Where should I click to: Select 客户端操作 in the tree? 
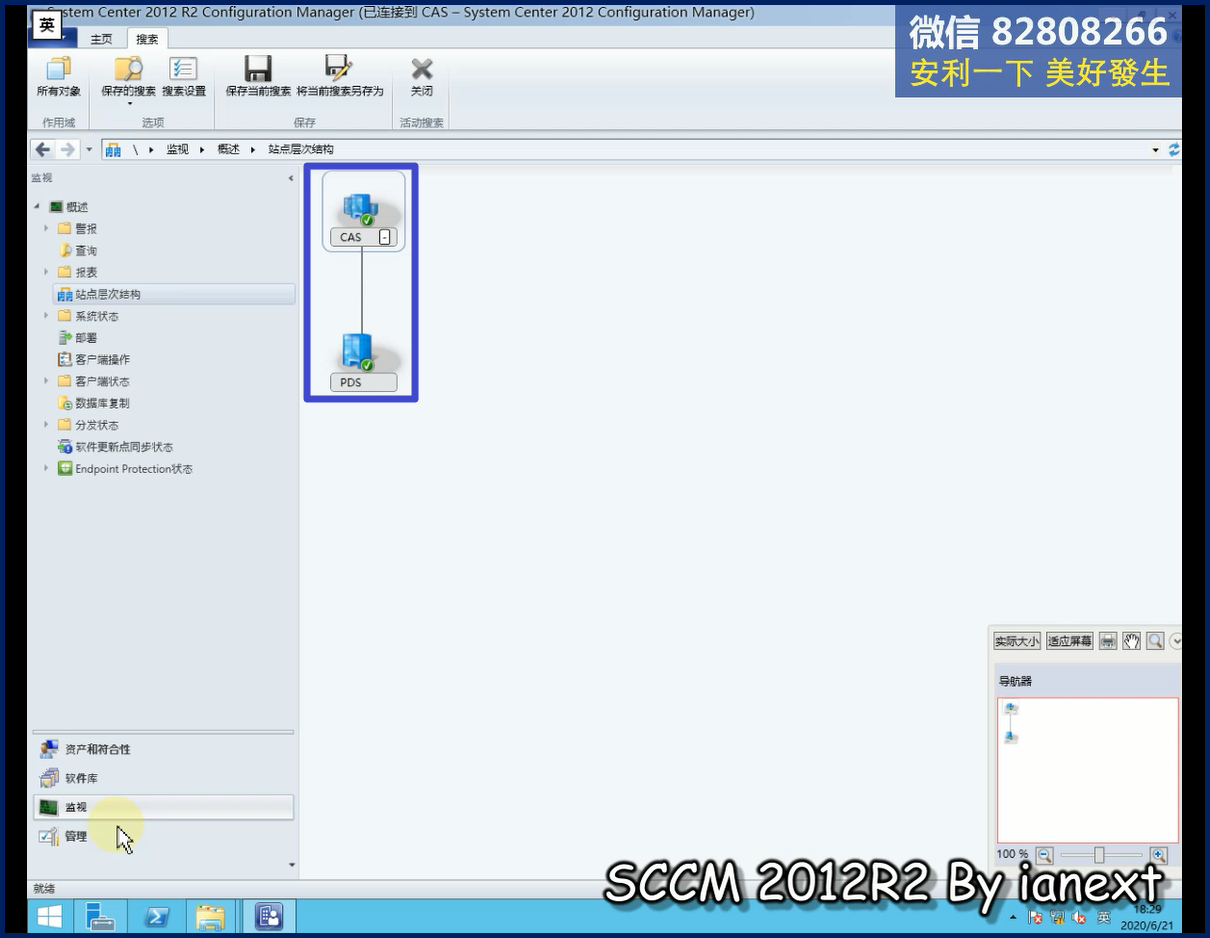coord(102,360)
